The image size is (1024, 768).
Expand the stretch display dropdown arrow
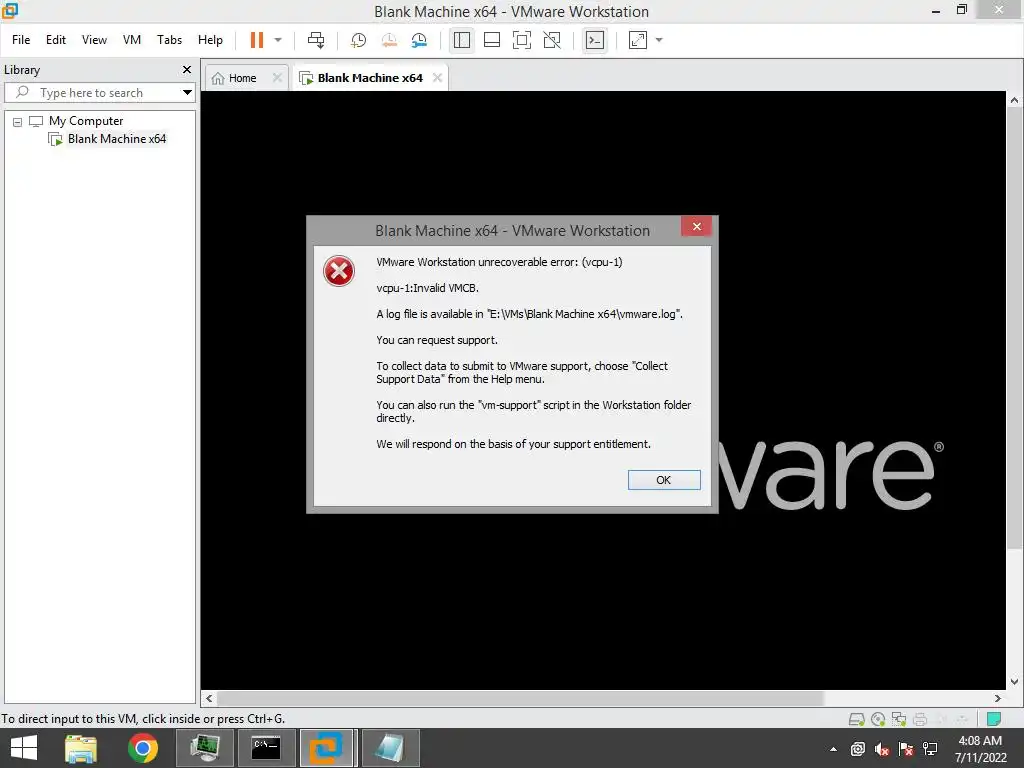(659, 40)
